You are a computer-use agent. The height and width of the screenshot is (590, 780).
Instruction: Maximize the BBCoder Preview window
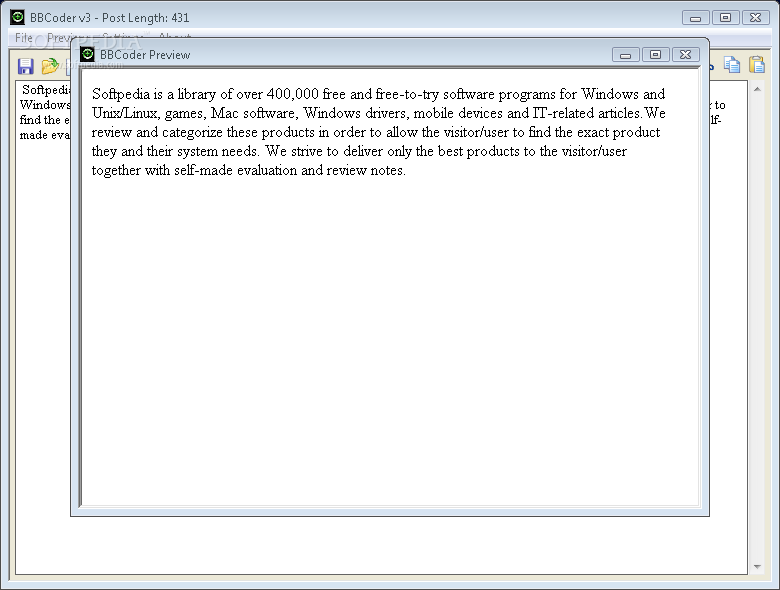click(x=655, y=54)
